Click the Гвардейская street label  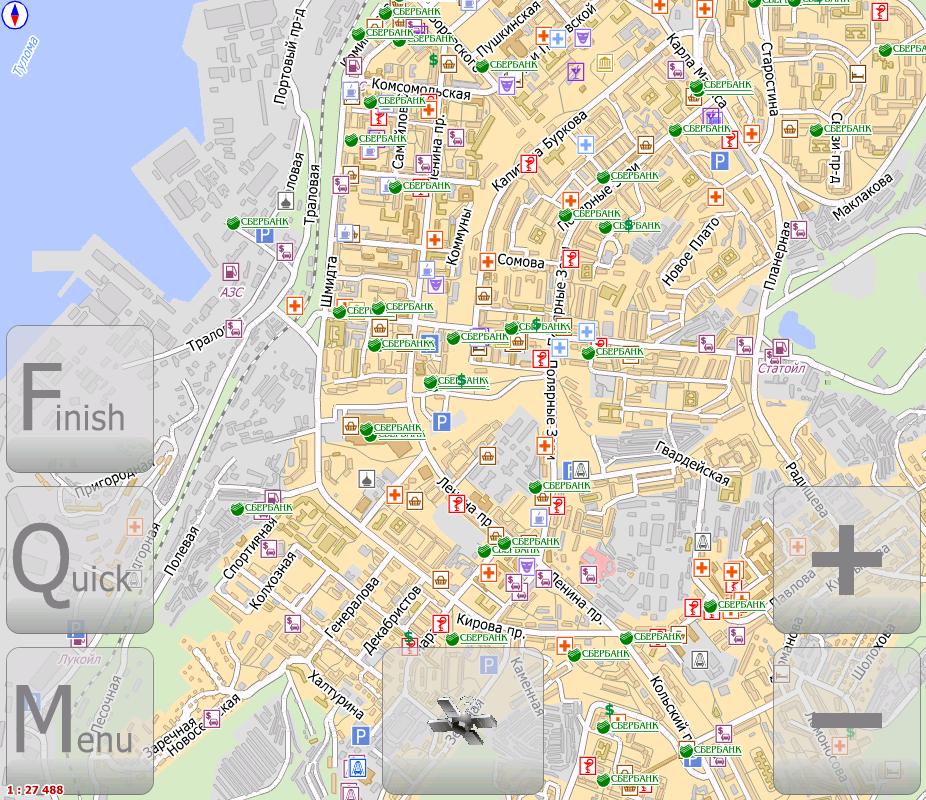694,462
